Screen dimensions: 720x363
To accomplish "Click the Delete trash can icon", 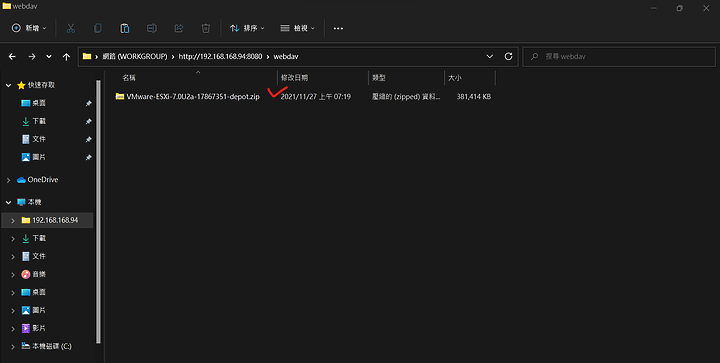I will pos(206,28).
